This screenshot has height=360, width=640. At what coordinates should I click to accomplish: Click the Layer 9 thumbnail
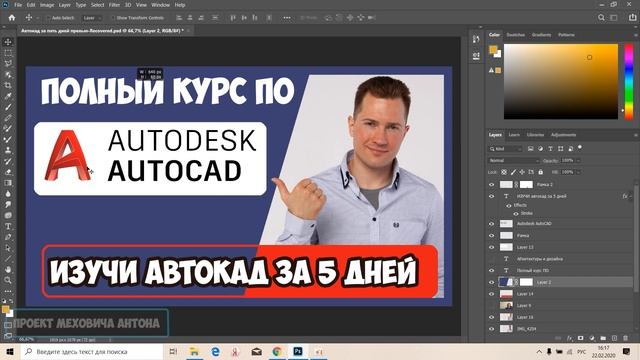pos(506,305)
